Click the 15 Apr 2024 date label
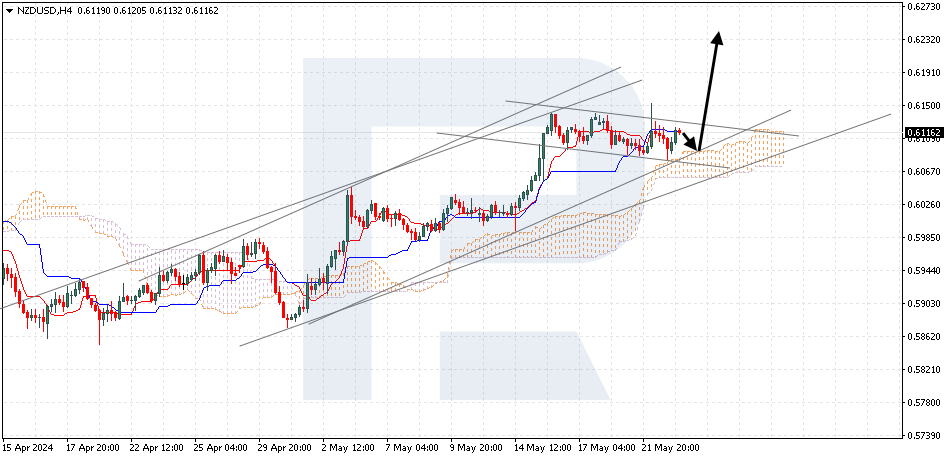The width and height of the screenshot is (948, 459). click(x=28, y=448)
